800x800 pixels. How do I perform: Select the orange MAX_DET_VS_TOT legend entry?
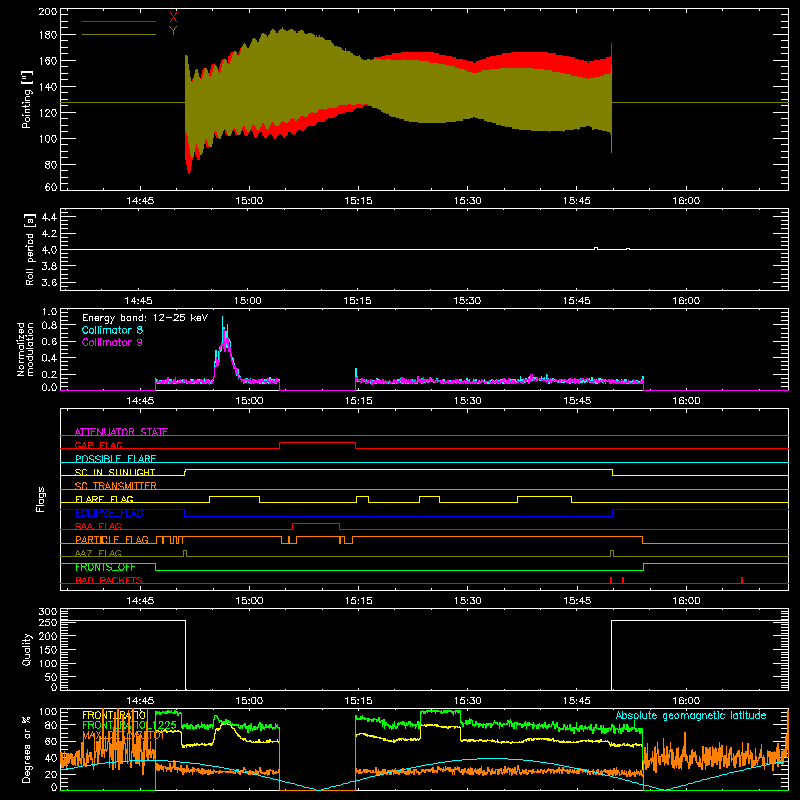click(123, 735)
